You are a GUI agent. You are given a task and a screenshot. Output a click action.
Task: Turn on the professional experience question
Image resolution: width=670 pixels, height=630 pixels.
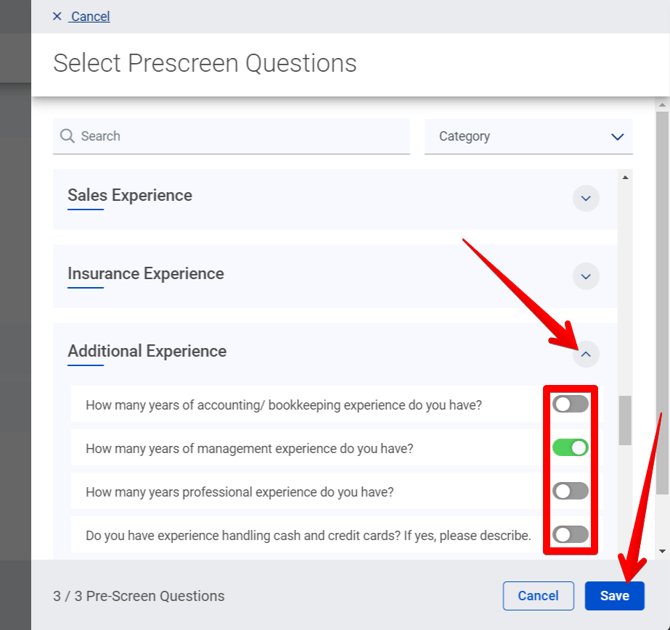[571, 491]
